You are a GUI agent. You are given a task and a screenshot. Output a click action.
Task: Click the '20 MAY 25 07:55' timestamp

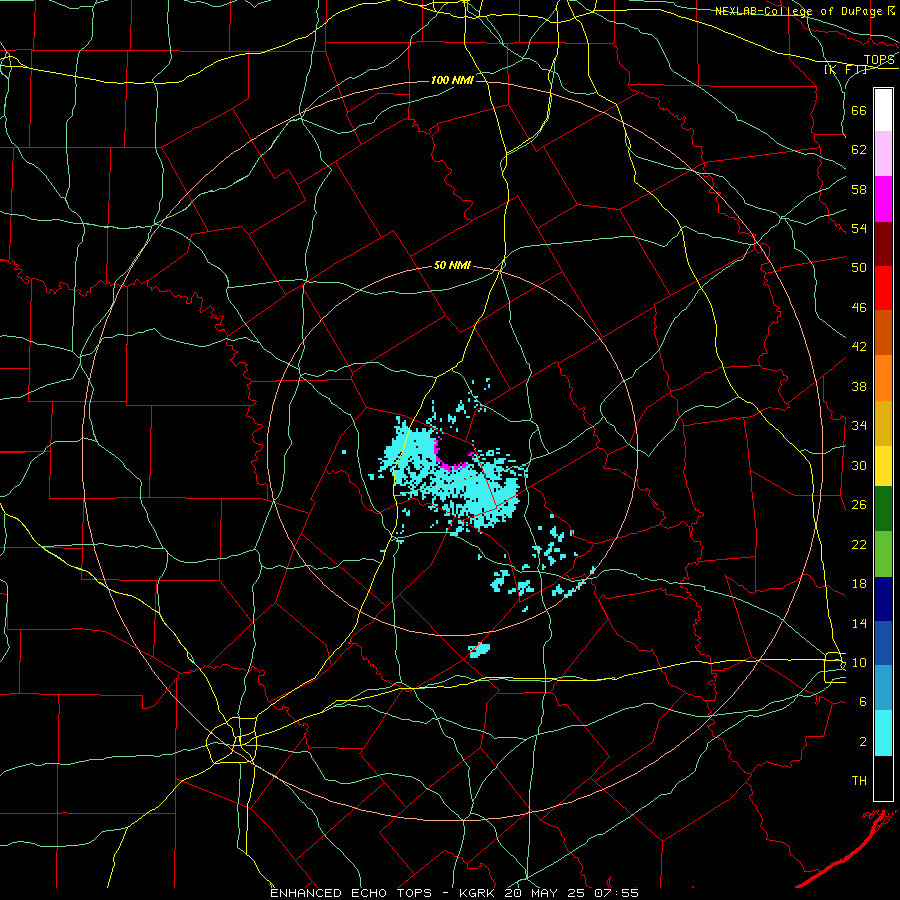(571, 893)
